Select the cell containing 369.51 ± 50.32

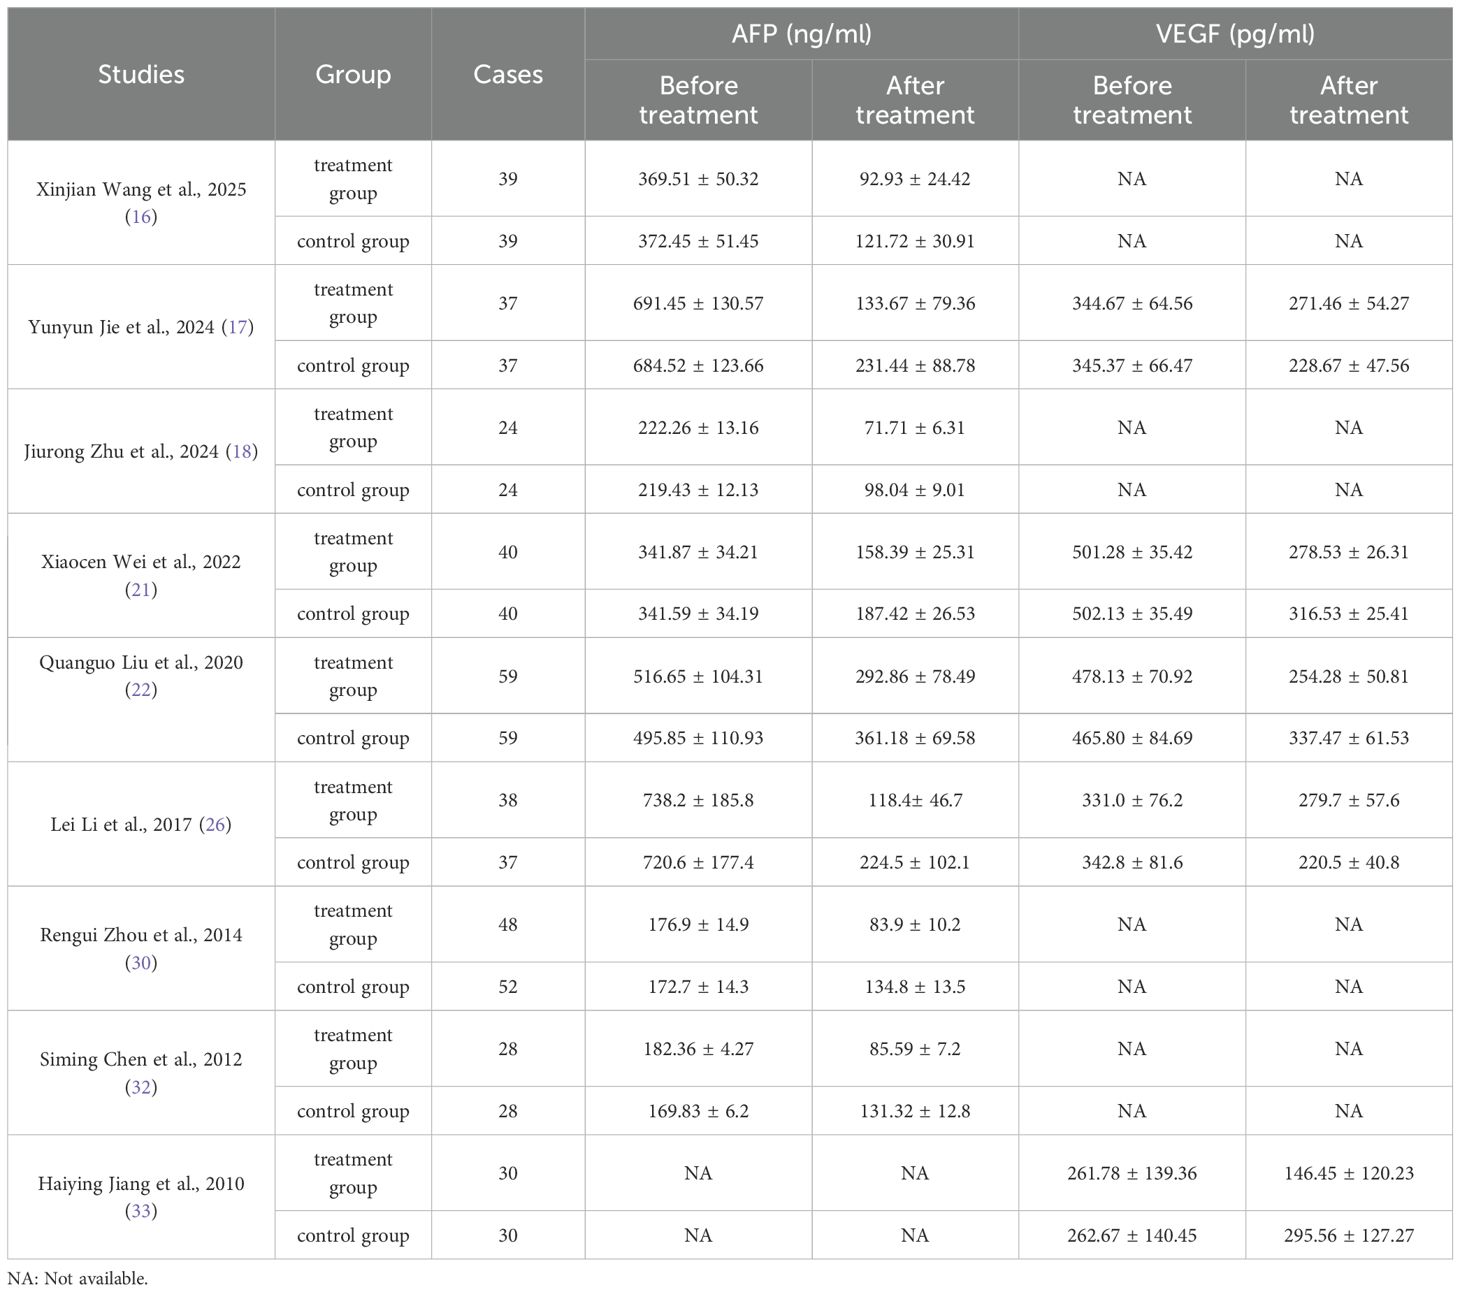(x=698, y=179)
